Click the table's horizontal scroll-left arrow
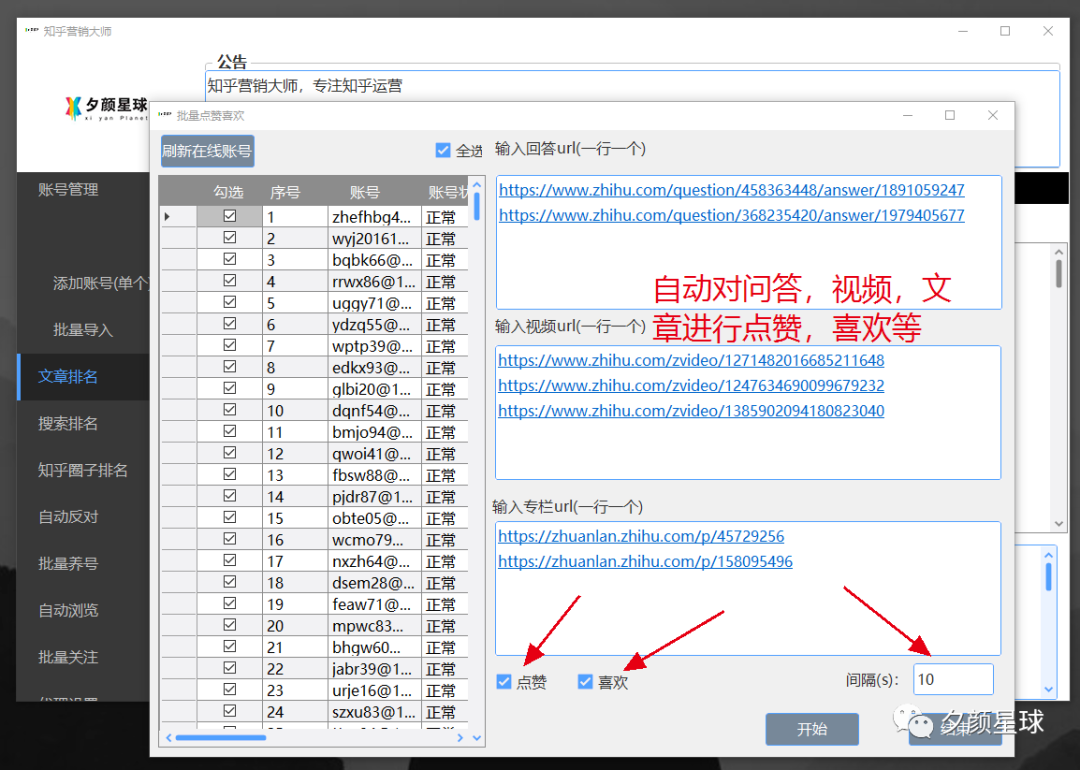This screenshot has height=770, width=1080. tap(169, 738)
